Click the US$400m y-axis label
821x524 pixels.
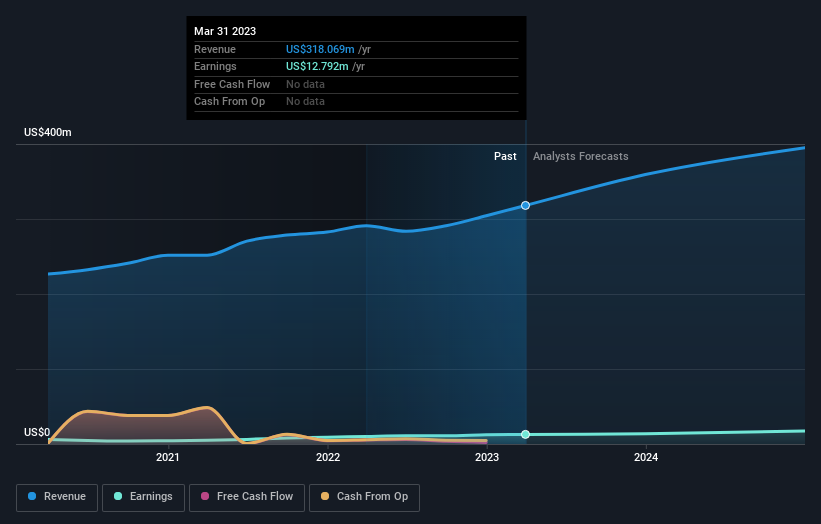click(48, 132)
